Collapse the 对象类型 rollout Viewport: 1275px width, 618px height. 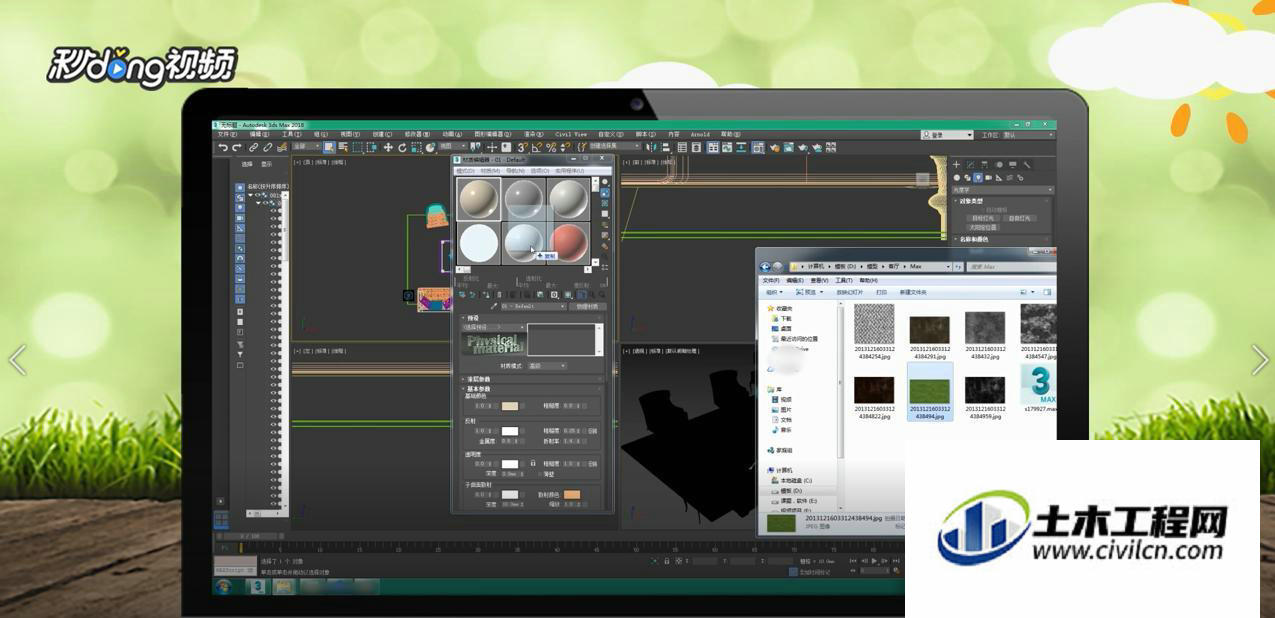(x=1003, y=201)
